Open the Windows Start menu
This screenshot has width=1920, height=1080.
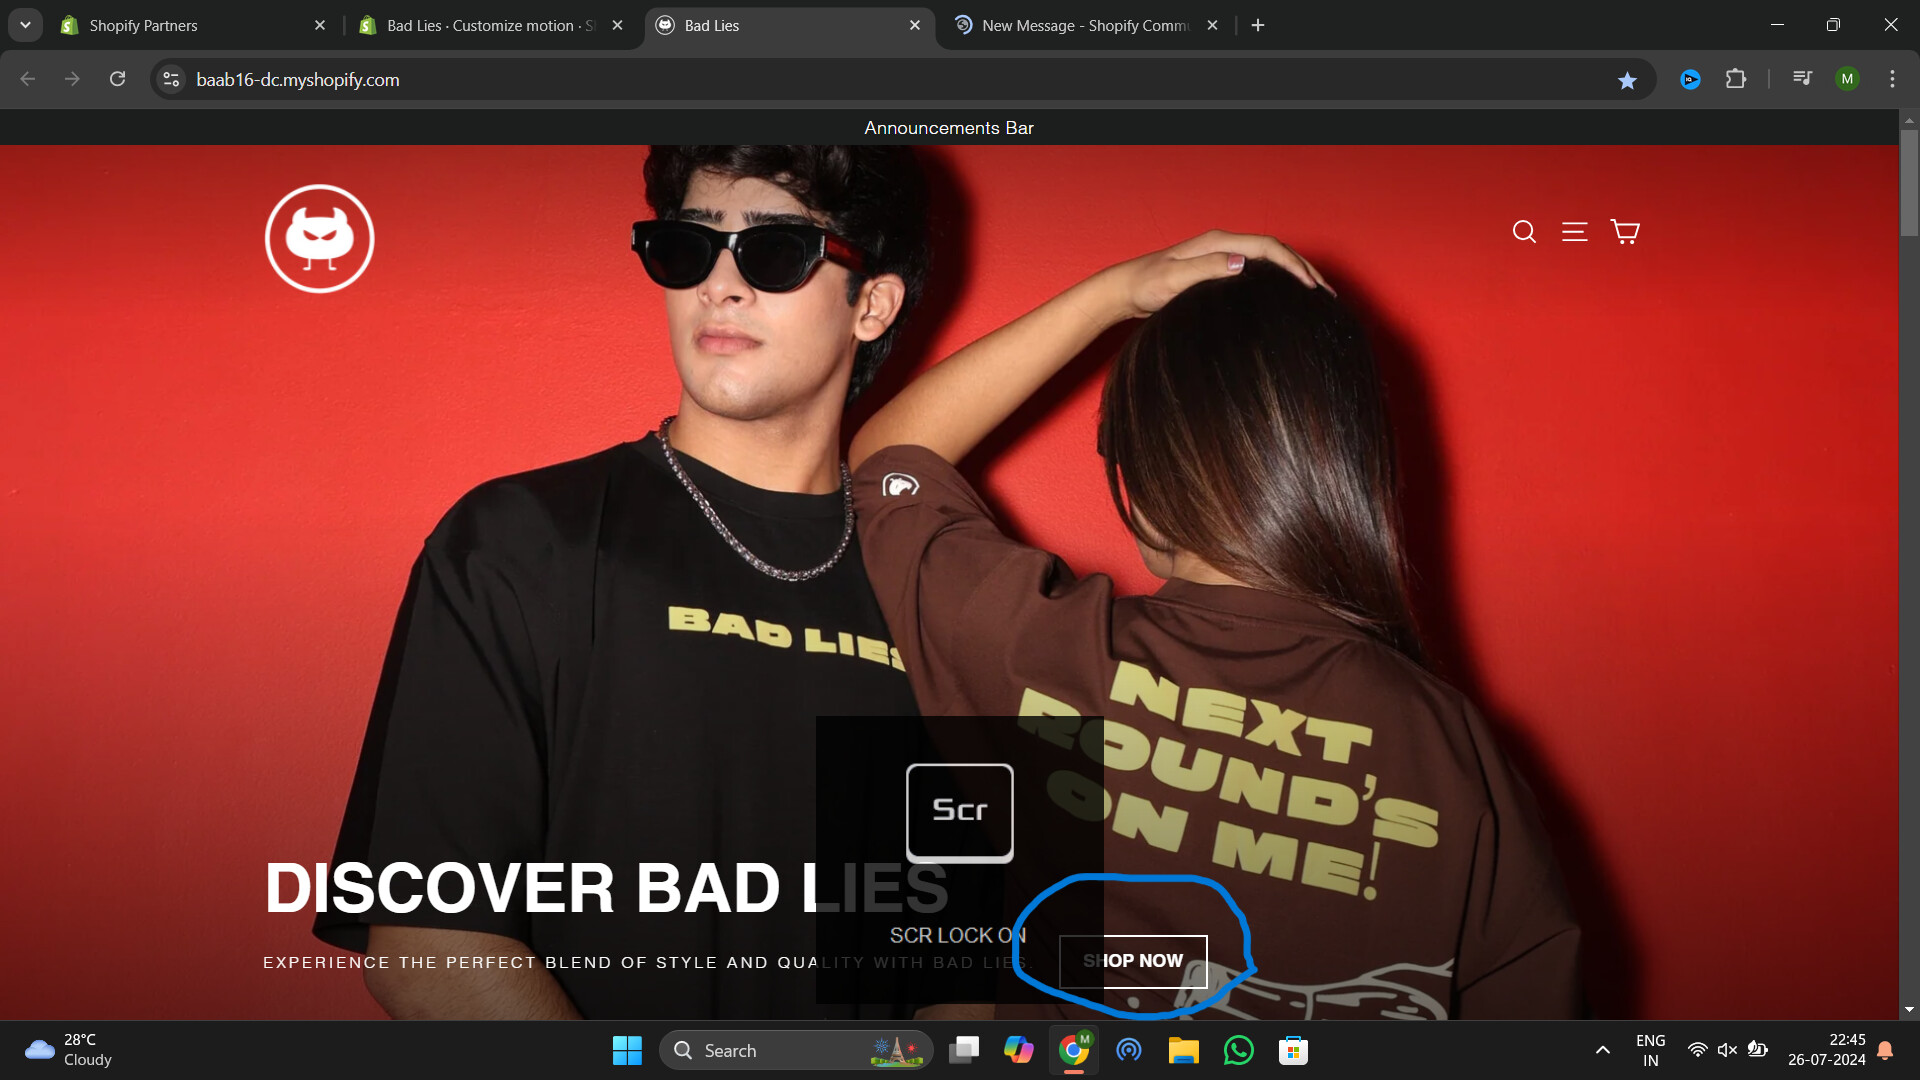pyautogui.click(x=627, y=1050)
